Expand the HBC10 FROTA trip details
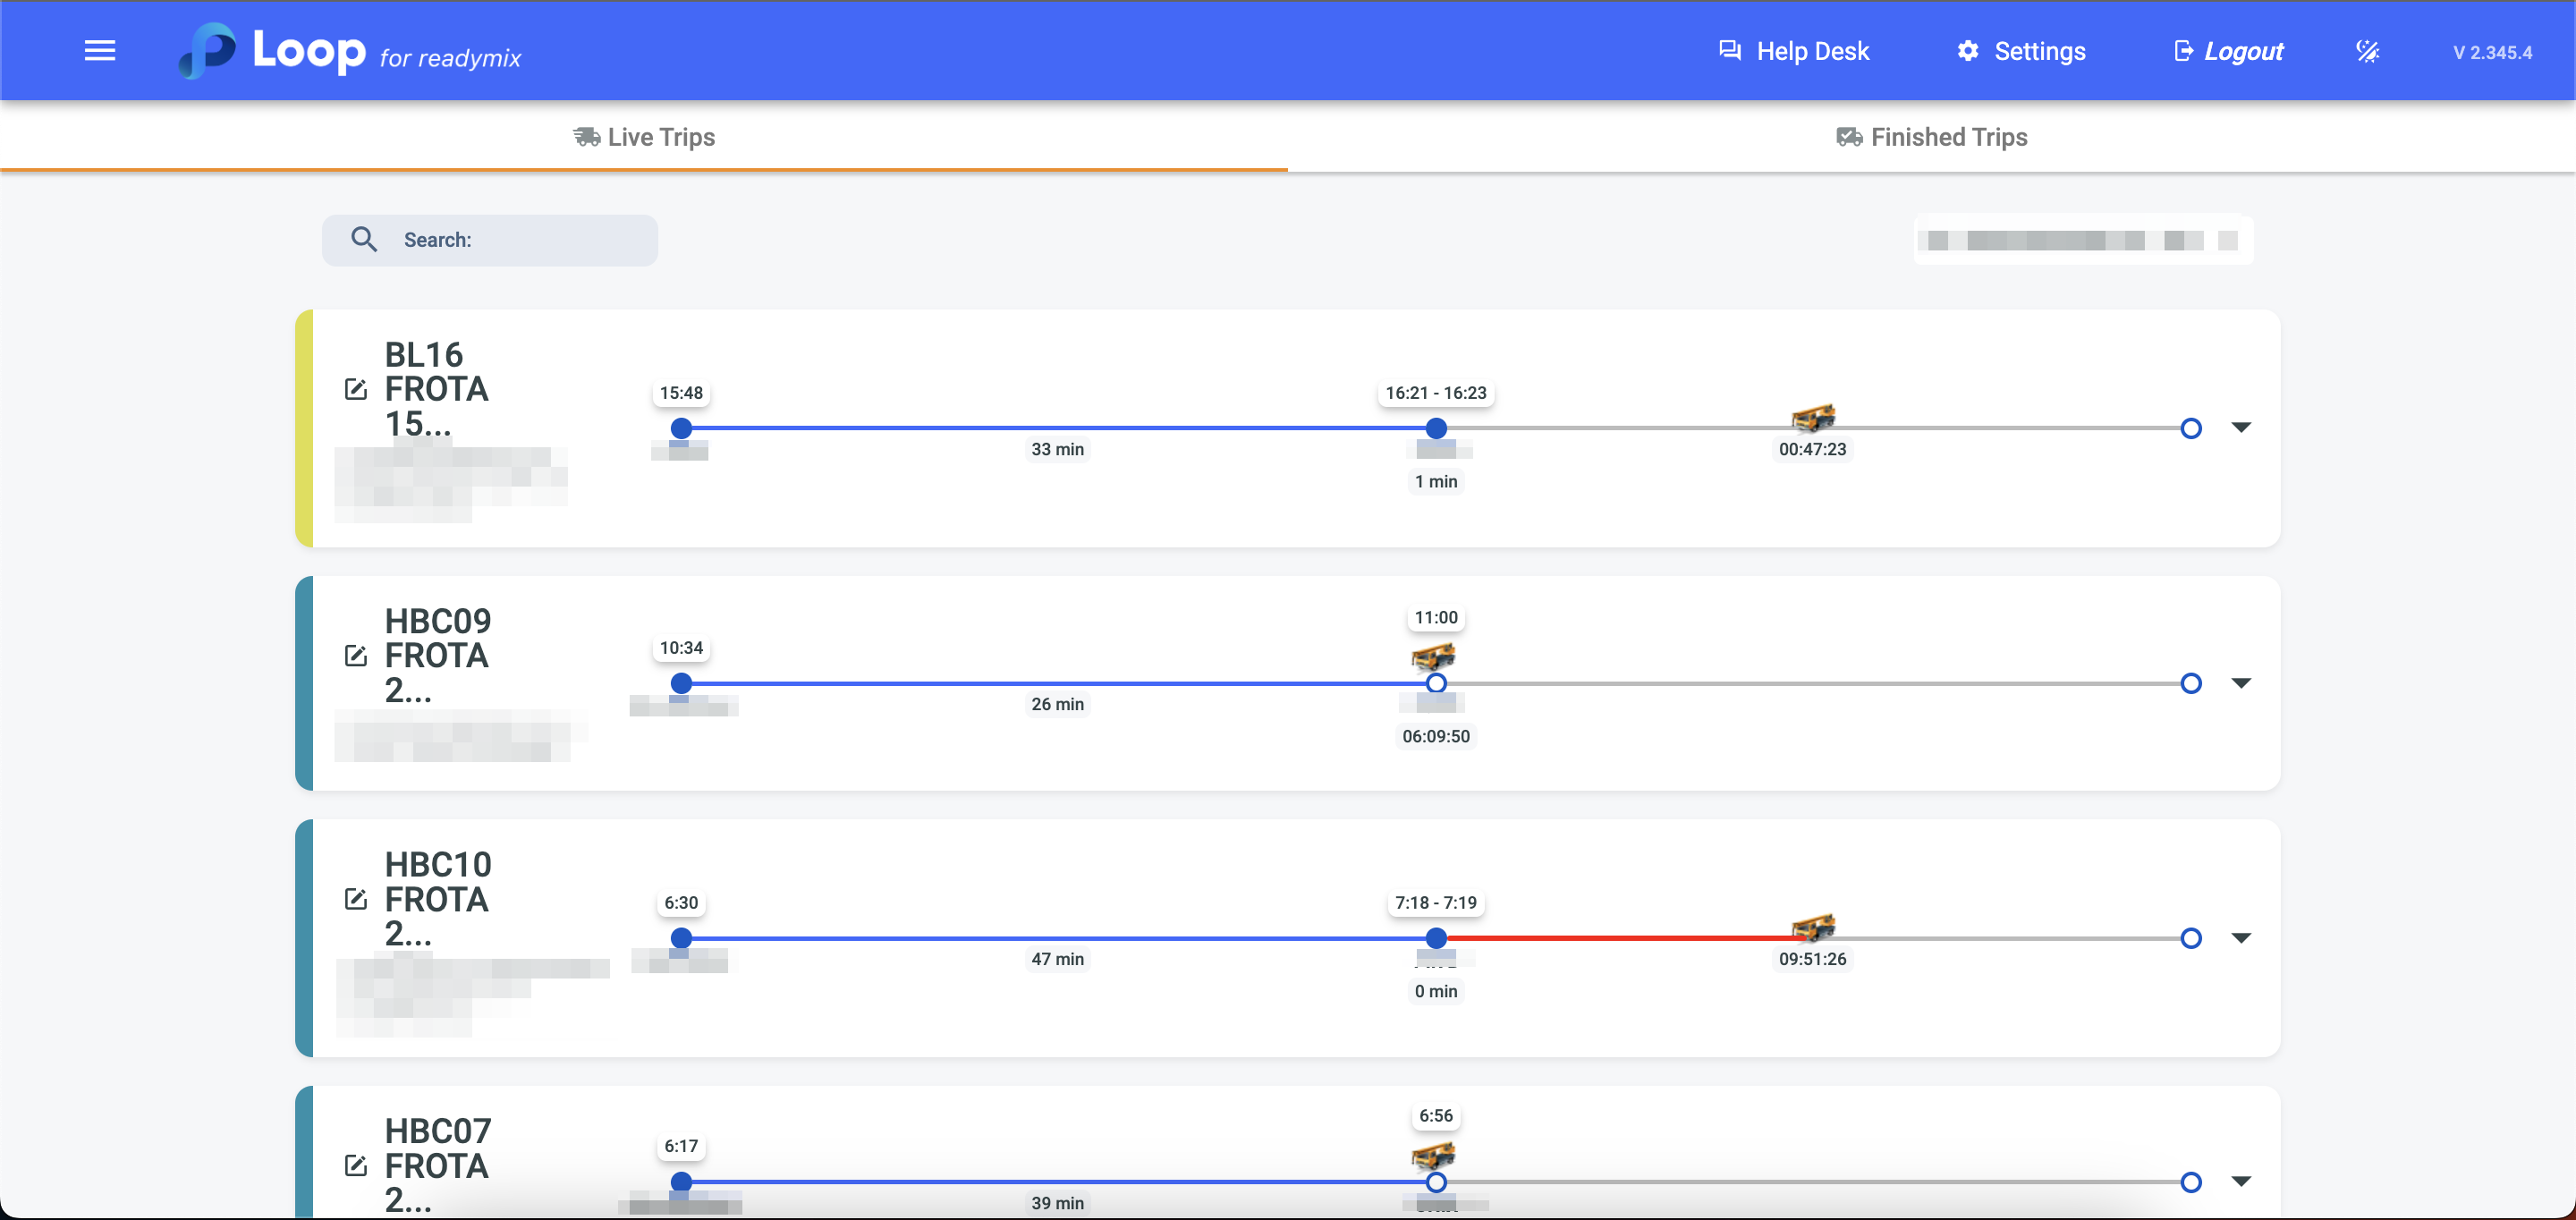 2241,938
